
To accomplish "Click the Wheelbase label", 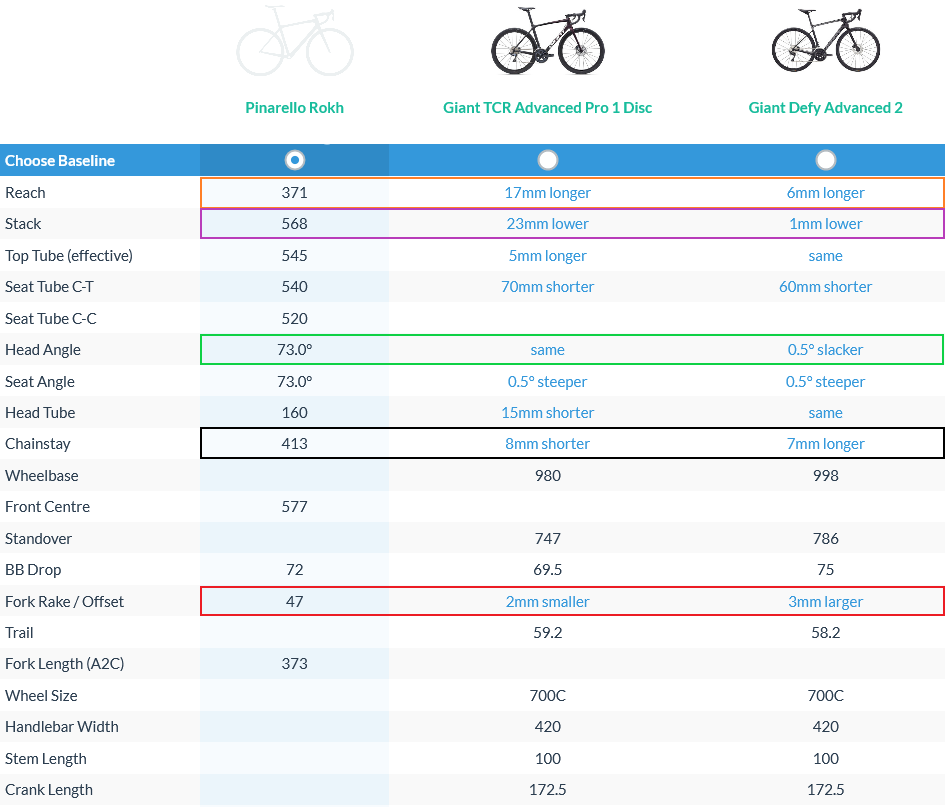I will pos(42,476).
